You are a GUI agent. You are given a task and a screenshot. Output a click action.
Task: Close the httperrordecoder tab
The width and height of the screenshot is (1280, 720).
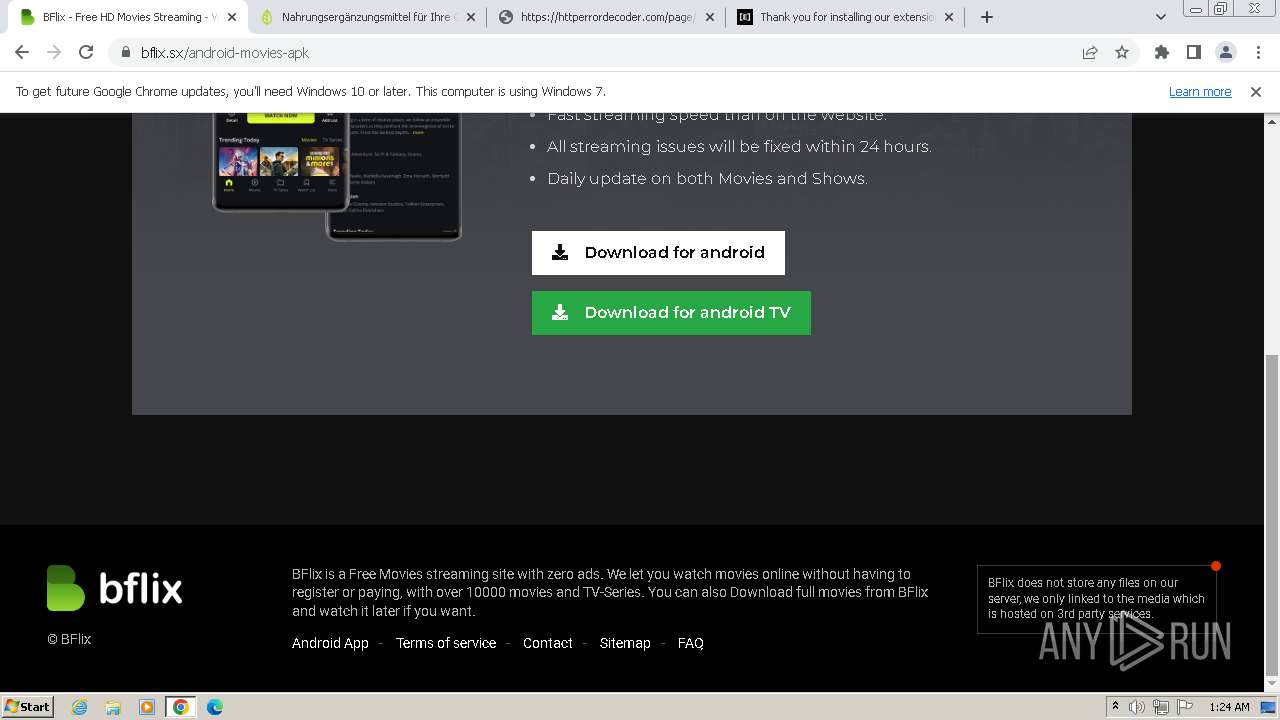tap(710, 17)
